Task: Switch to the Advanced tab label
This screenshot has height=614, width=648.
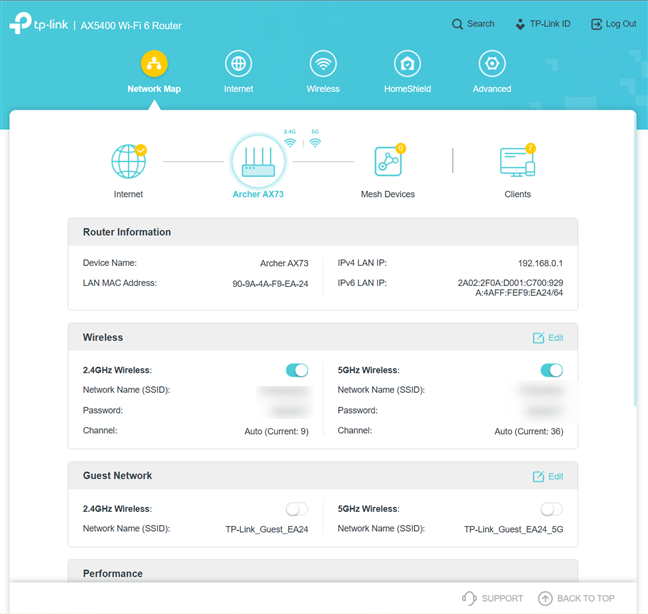Action: 492,89
